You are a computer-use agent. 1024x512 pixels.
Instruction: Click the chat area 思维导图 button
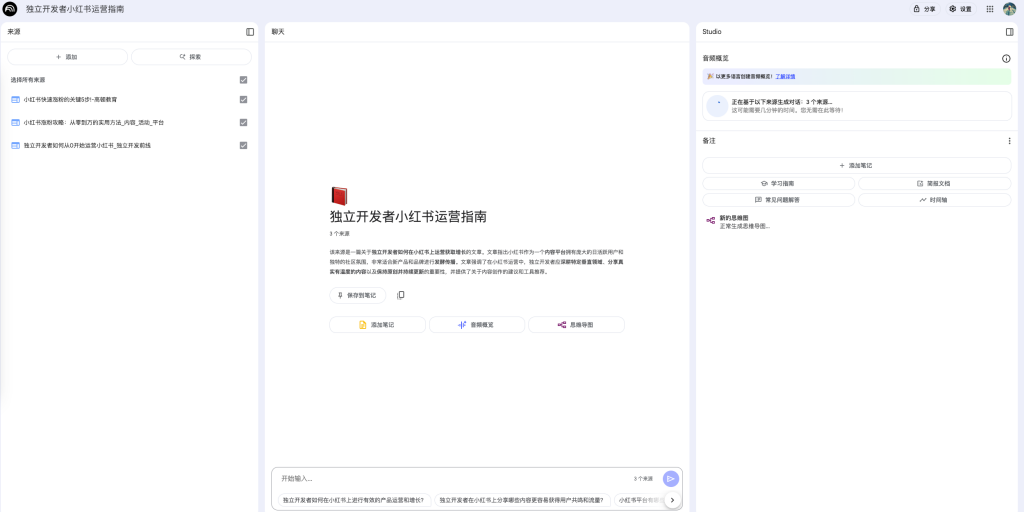(576, 325)
